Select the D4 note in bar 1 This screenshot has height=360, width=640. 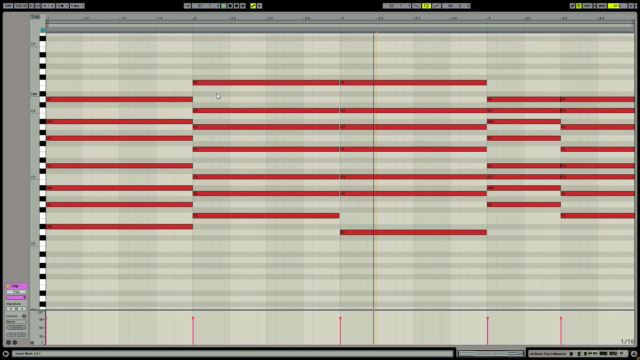(x=119, y=99)
